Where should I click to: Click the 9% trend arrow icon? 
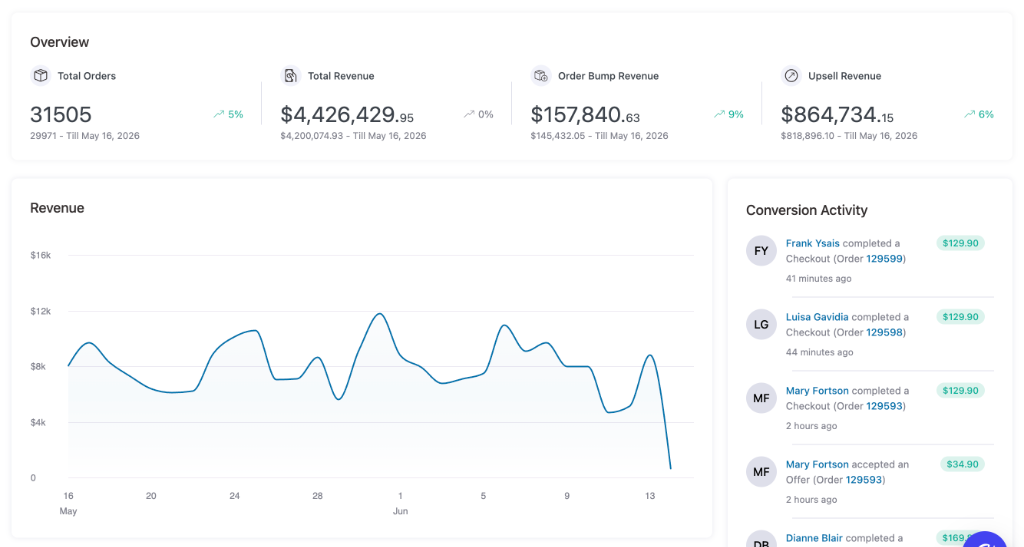click(x=719, y=114)
